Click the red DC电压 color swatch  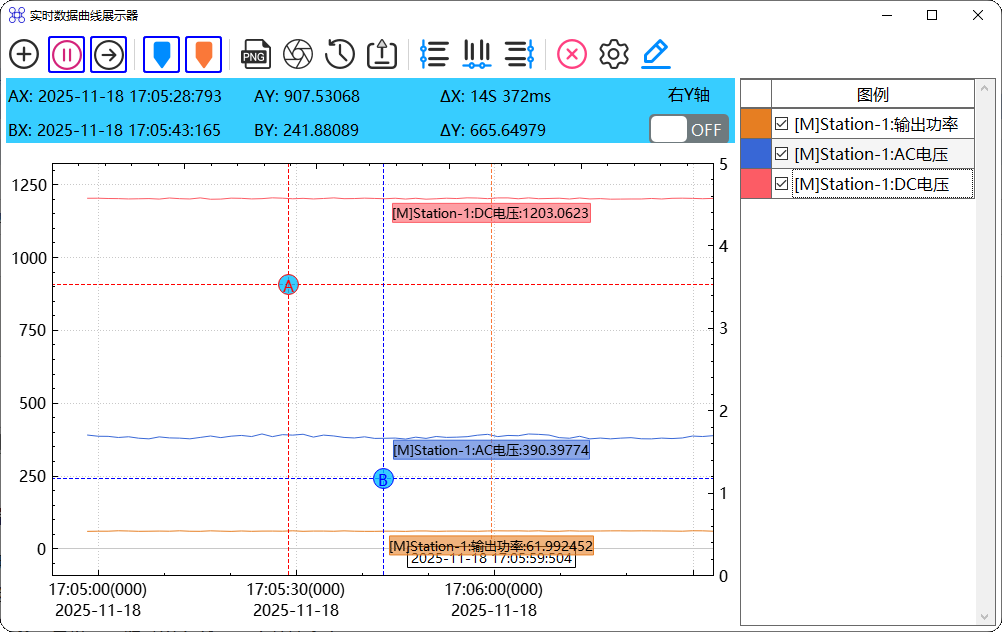tap(756, 183)
